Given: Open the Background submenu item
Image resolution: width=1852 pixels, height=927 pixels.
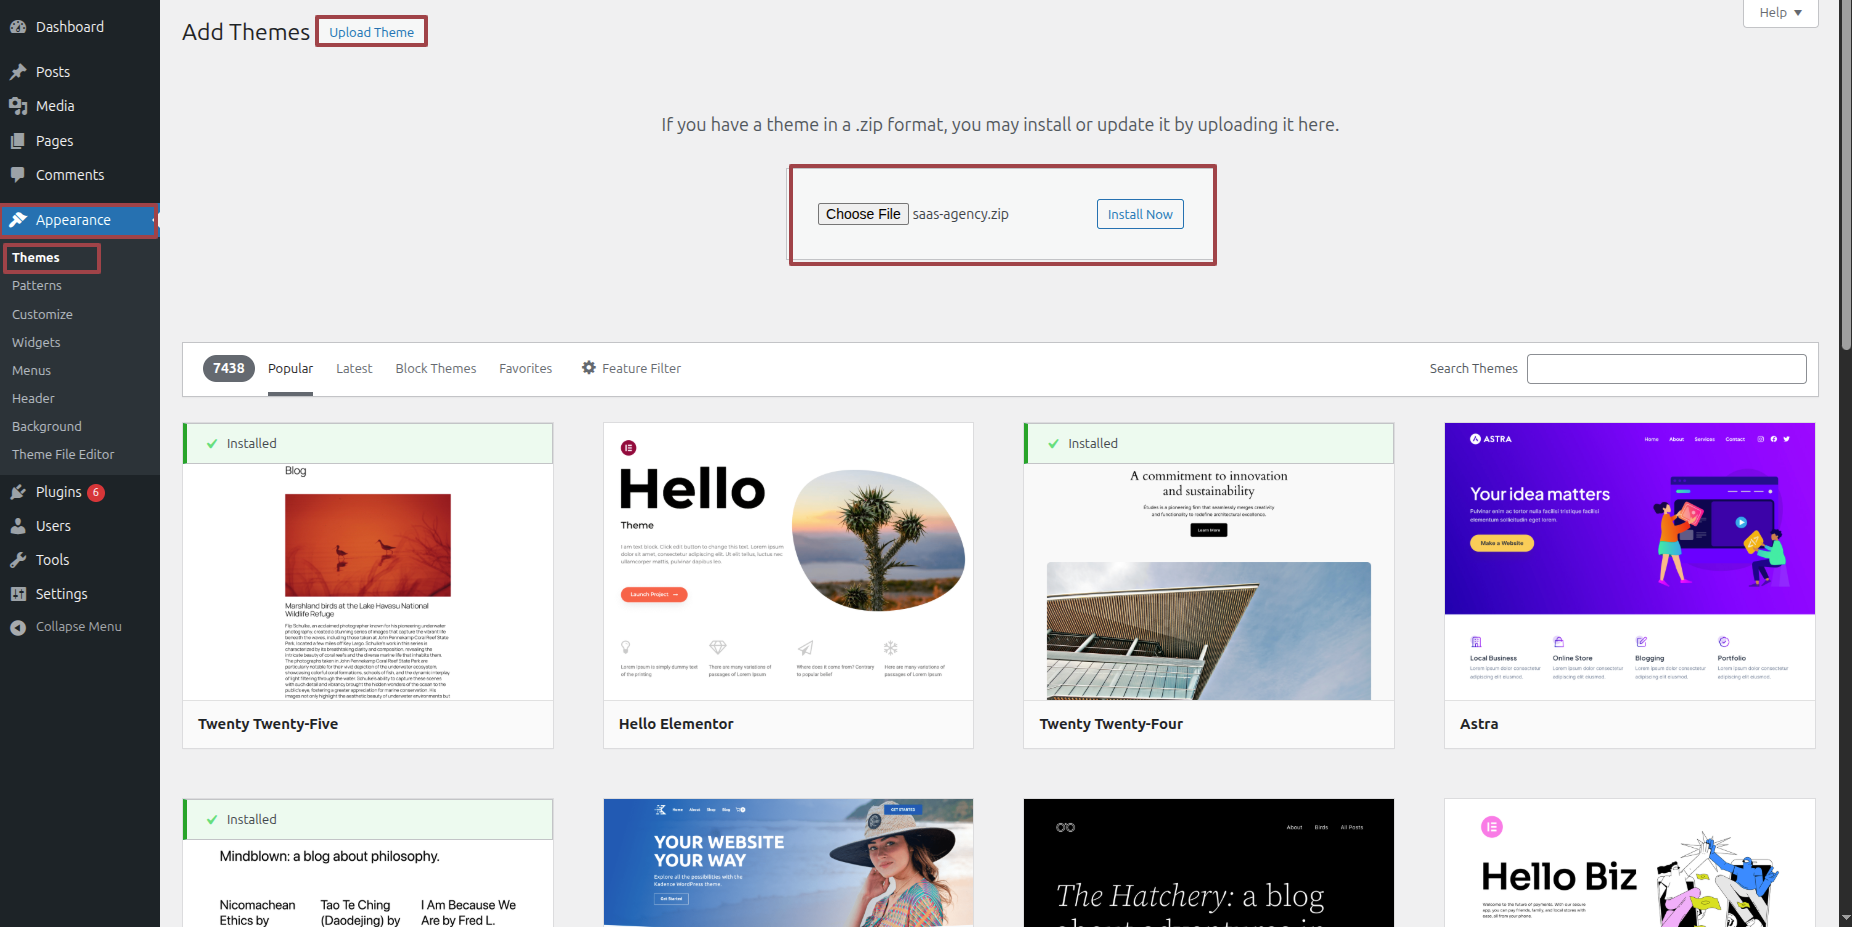Looking at the screenshot, I should 47,426.
